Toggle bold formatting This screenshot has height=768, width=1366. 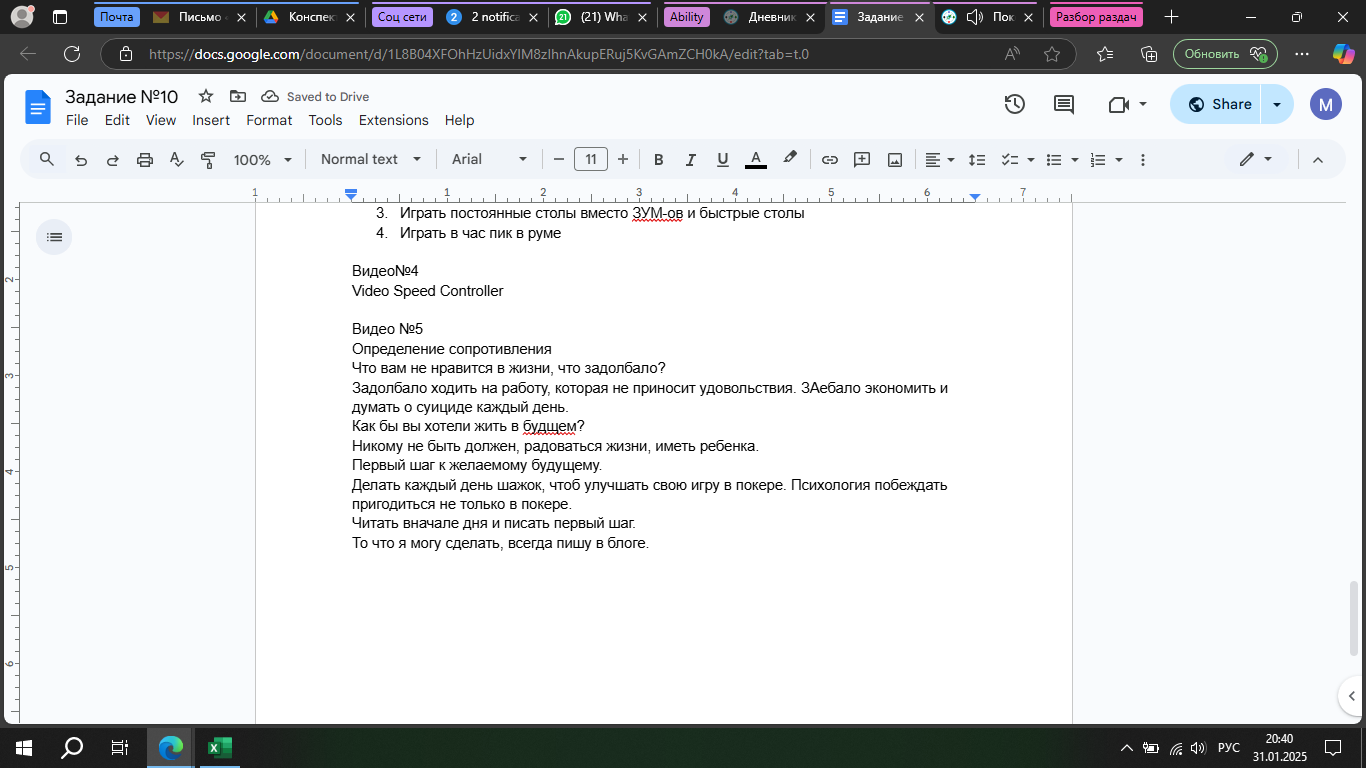[658, 159]
